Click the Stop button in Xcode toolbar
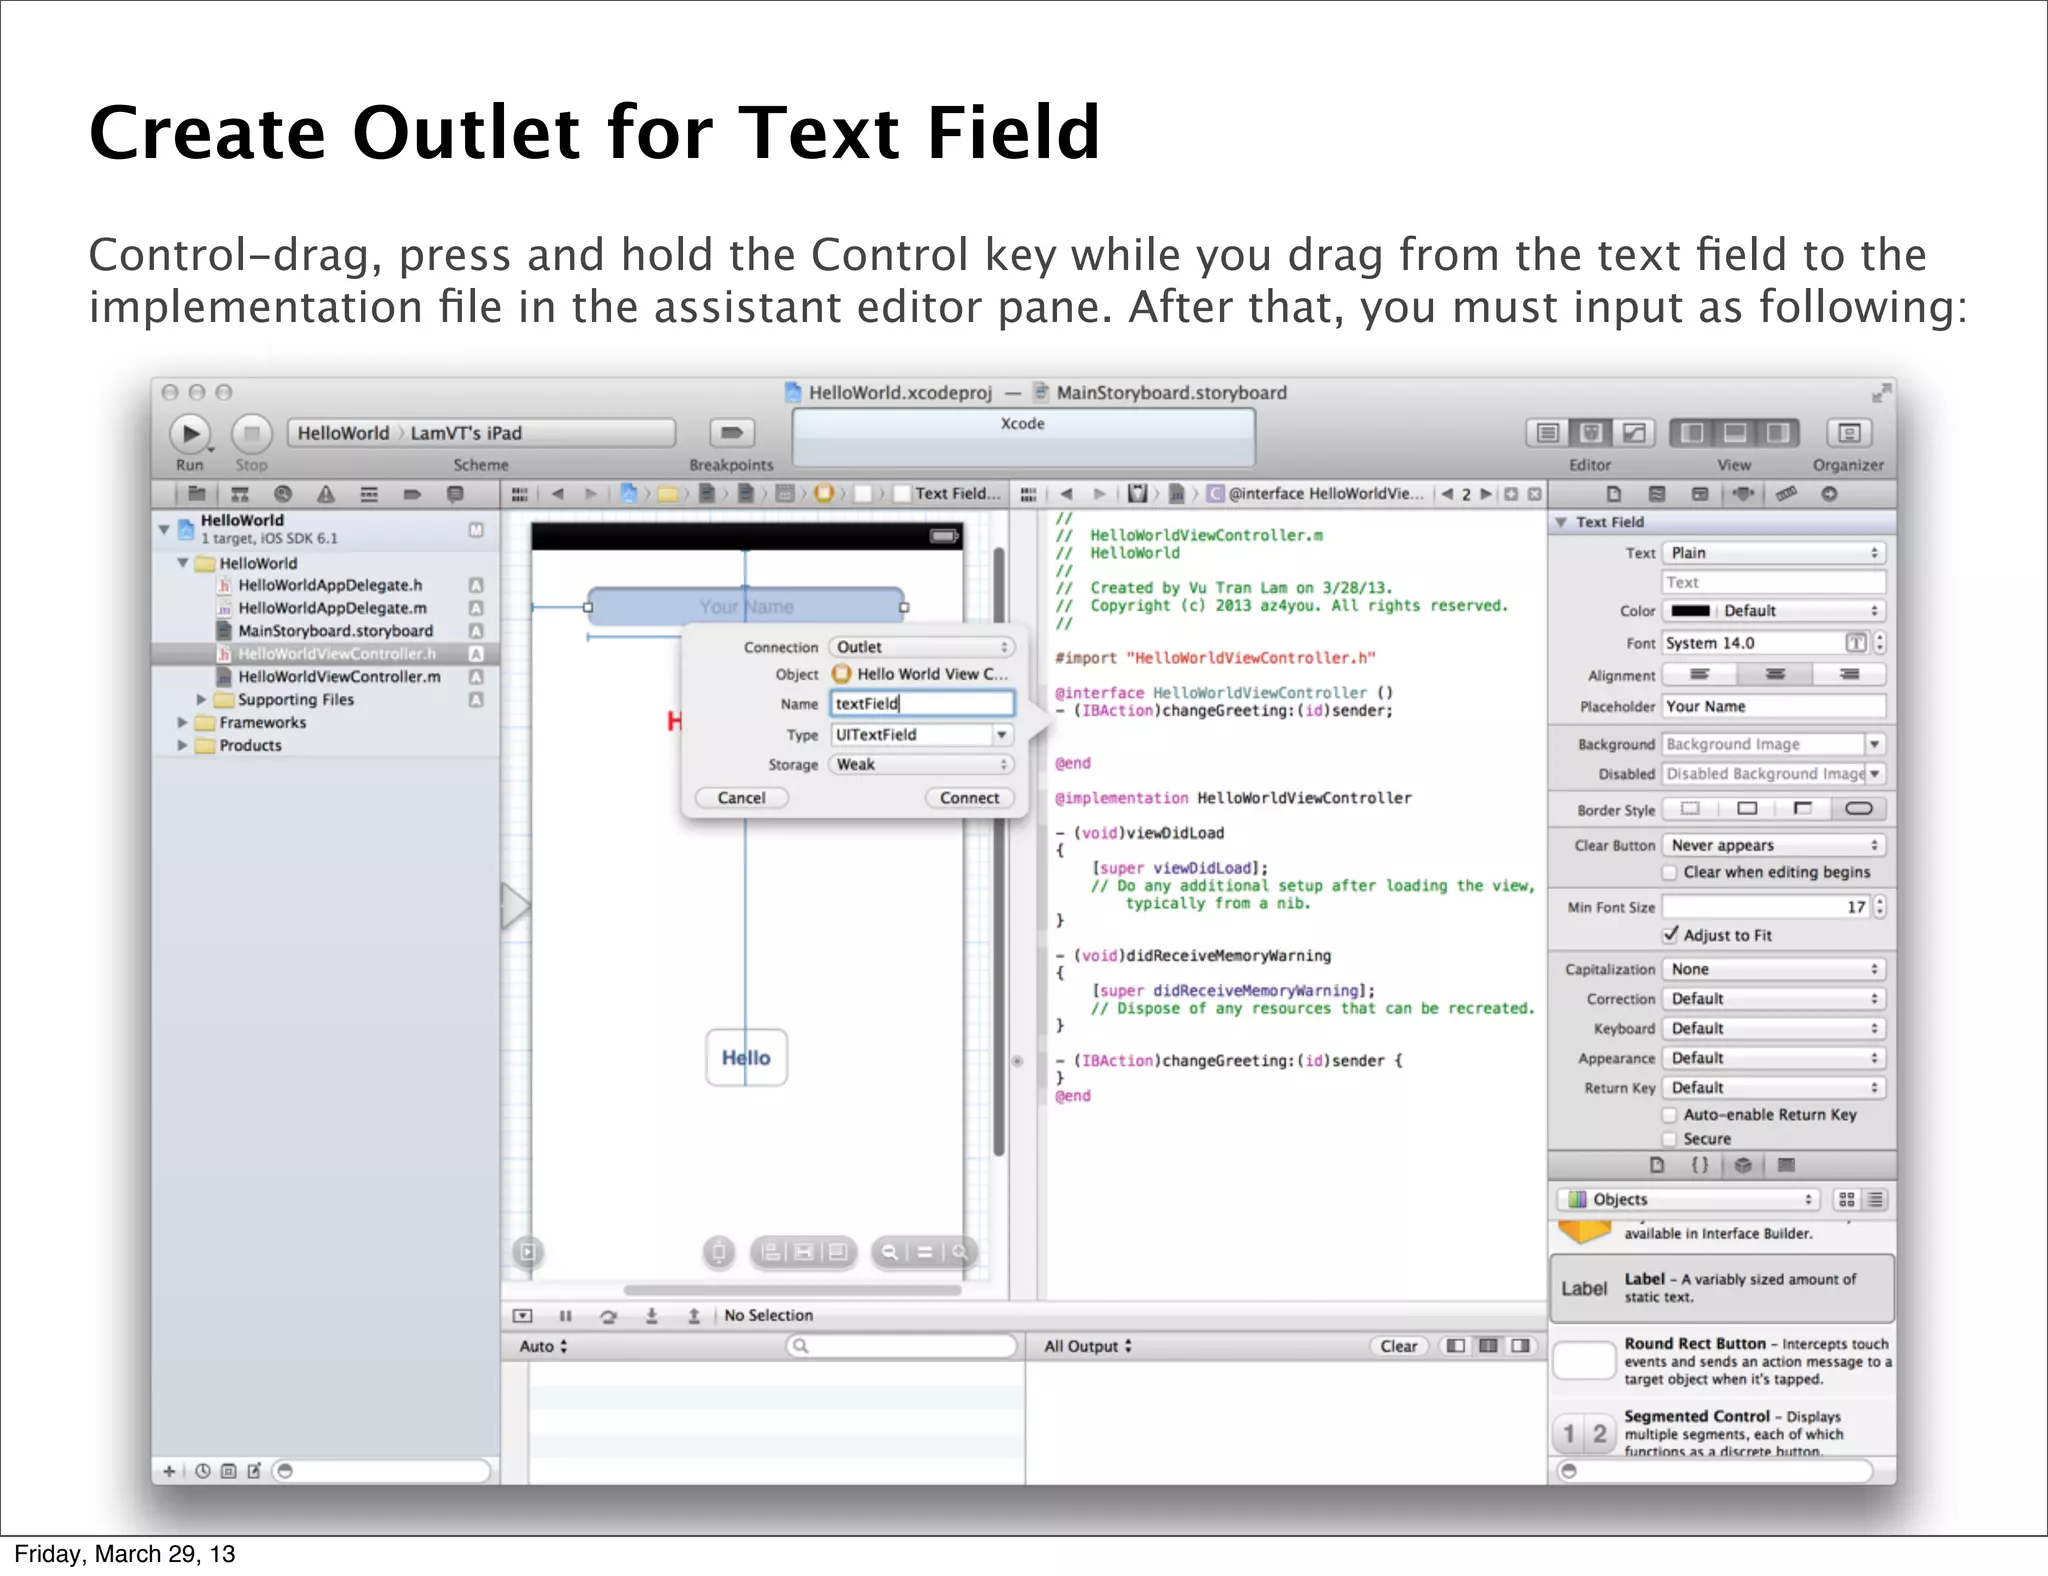The image size is (2048, 1576). pyautogui.click(x=252, y=434)
